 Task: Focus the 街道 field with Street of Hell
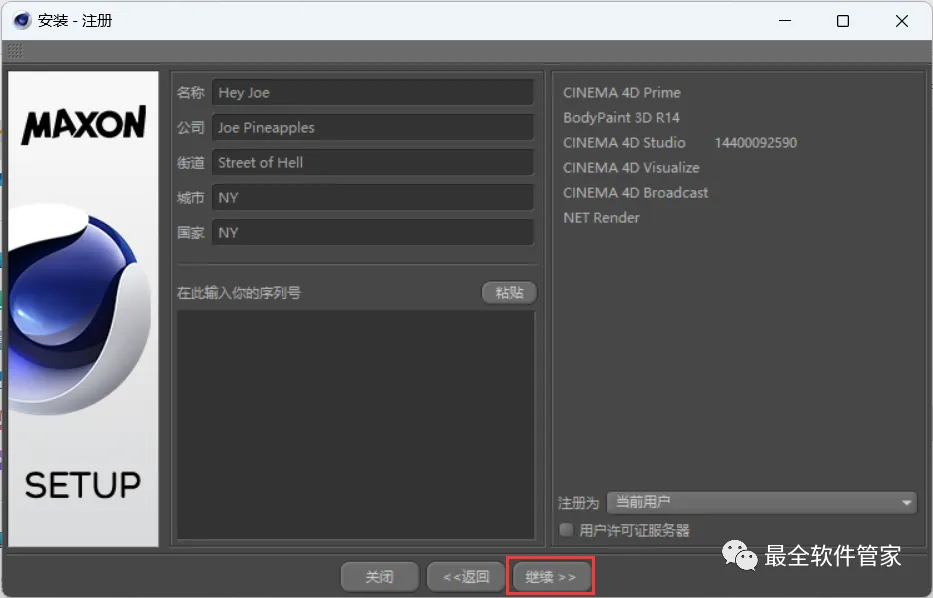pyautogui.click(x=372, y=162)
